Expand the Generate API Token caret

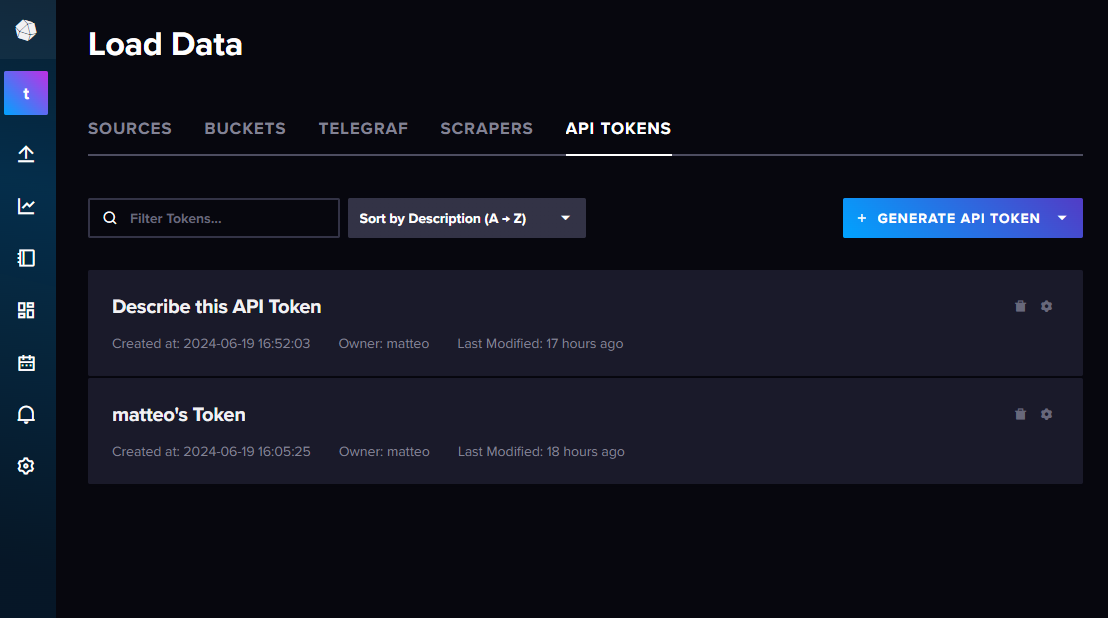tap(1062, 218)
